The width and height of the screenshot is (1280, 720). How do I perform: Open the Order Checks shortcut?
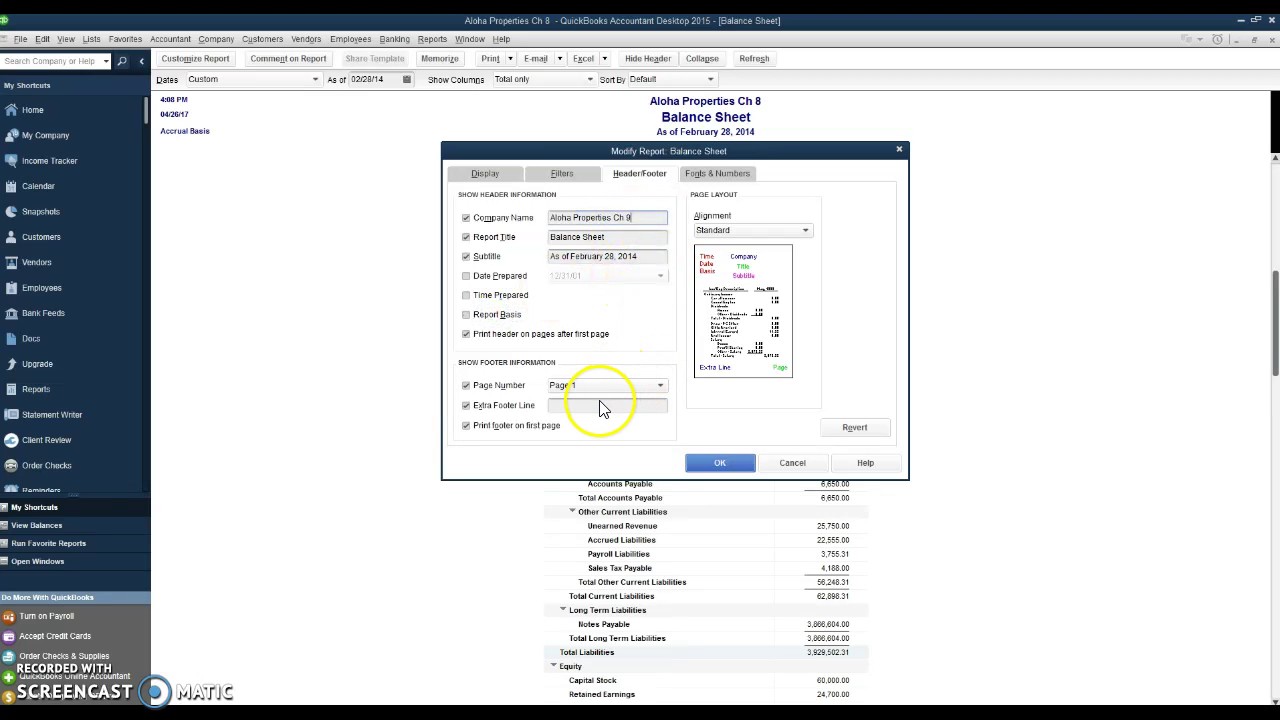tap(46, 466)
